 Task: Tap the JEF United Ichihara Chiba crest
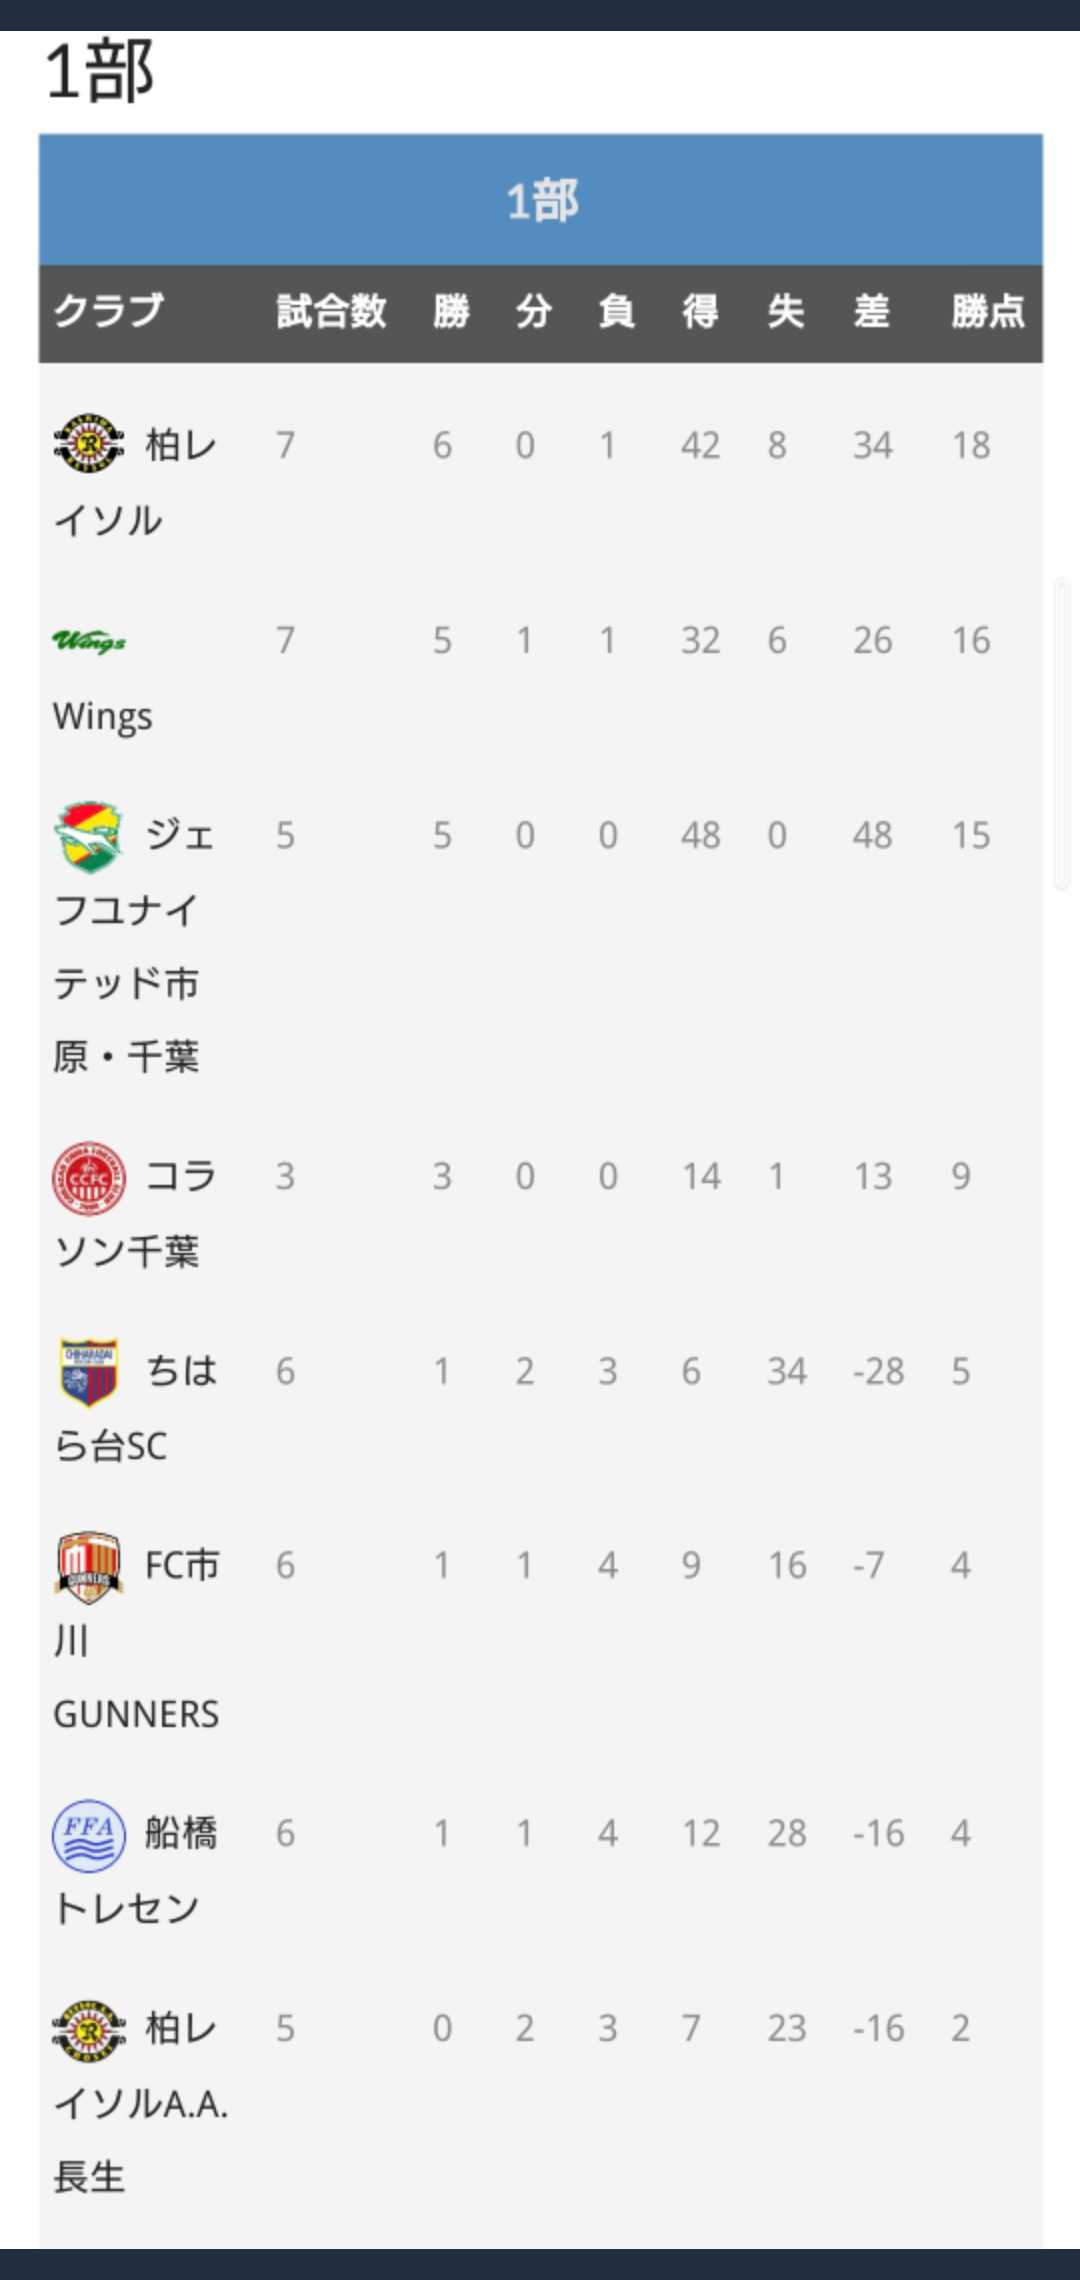tap(89, 836)
